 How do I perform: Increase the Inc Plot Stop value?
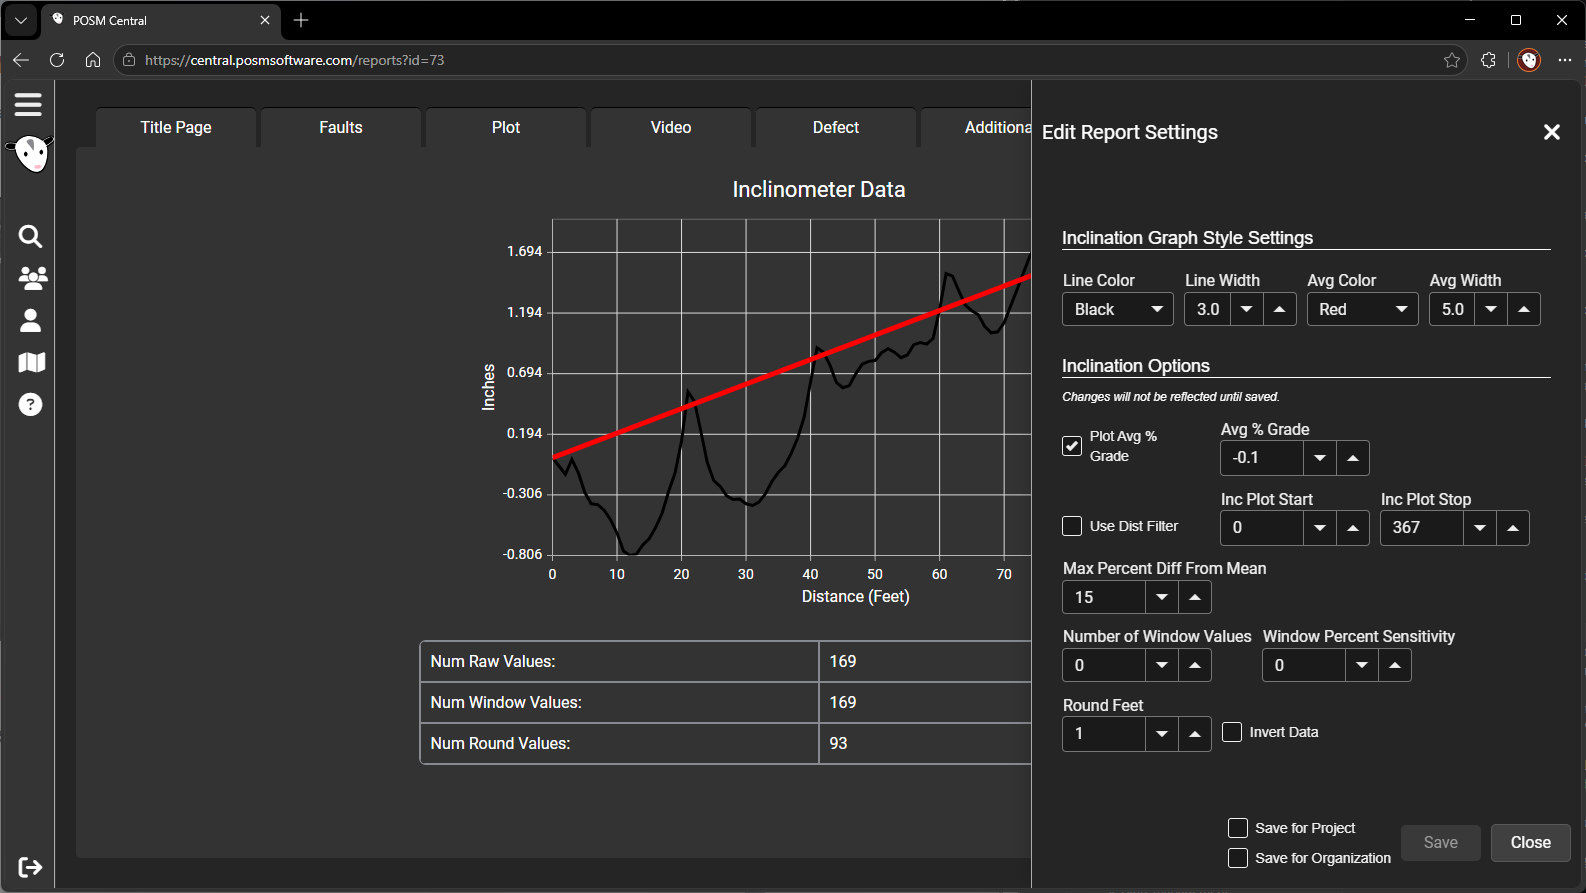click(x=1513, y=528)
